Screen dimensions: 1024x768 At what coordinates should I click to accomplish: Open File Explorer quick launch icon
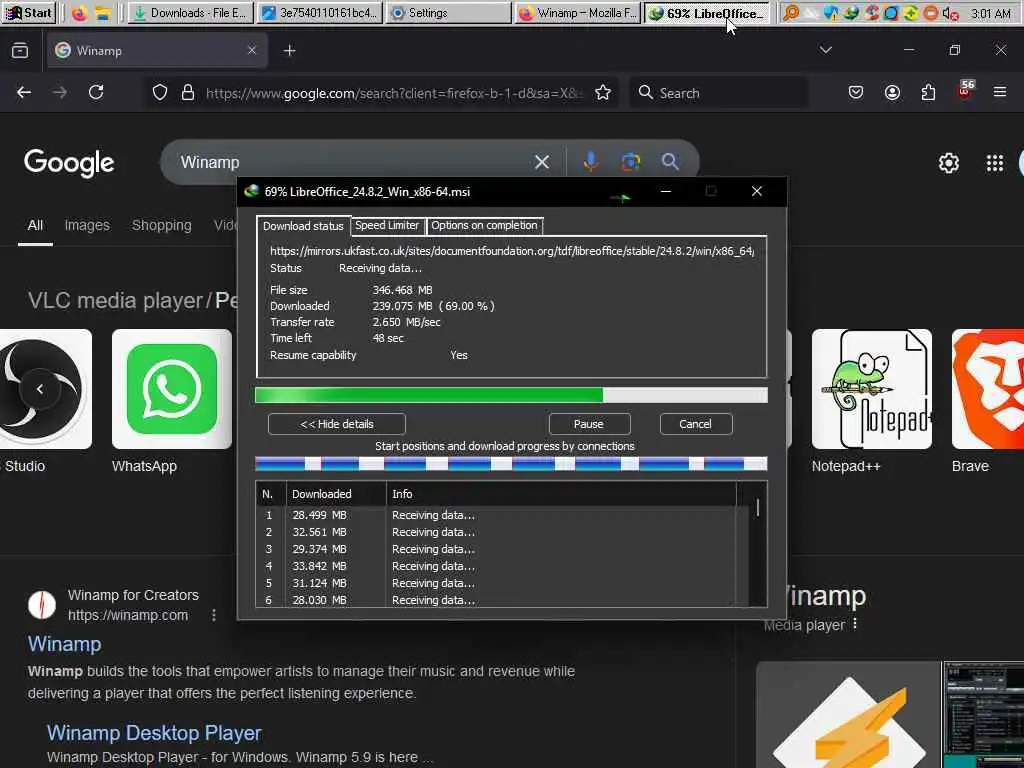click(102, 12)
